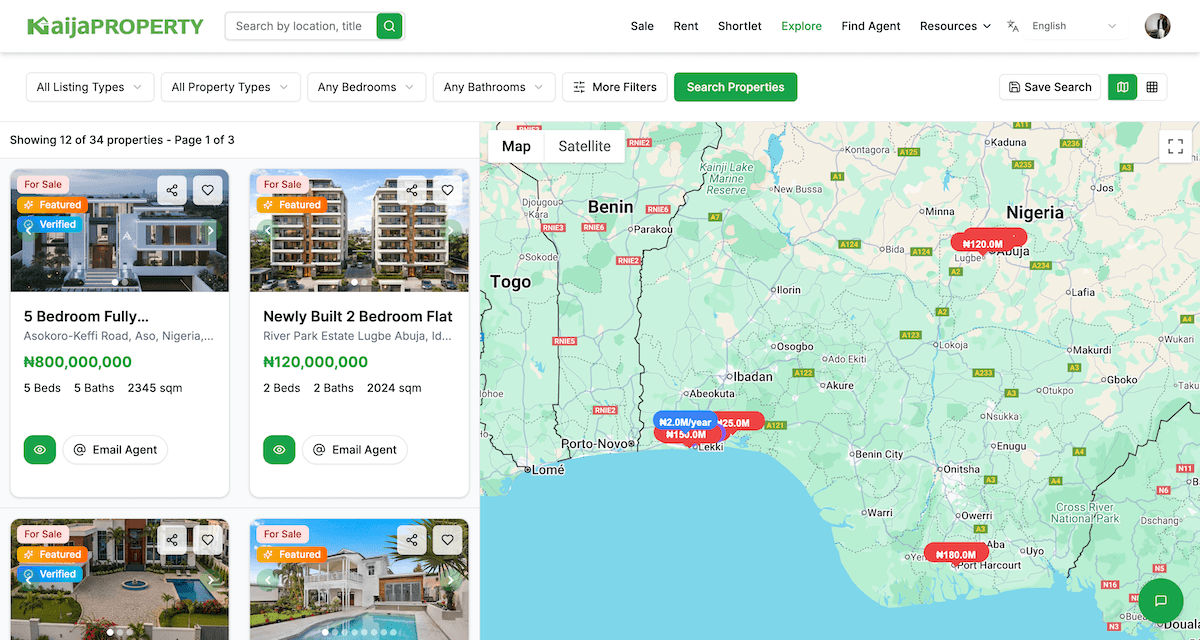Share the 5 Bedroom Fully listing
Viewport: 1200px width, 640px height.
(171, 189)
